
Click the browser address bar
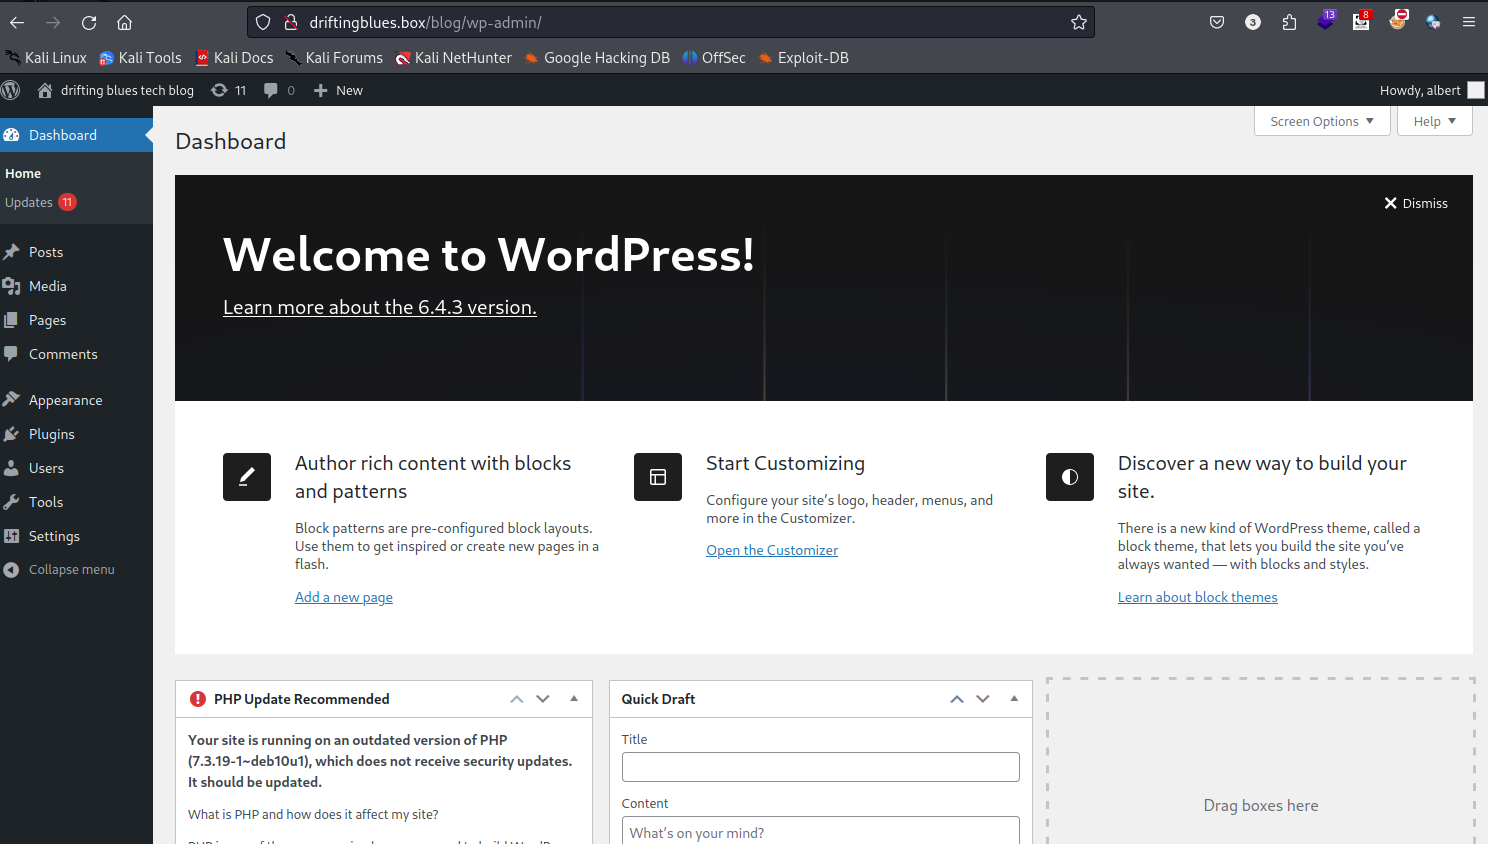click(670, 22)
